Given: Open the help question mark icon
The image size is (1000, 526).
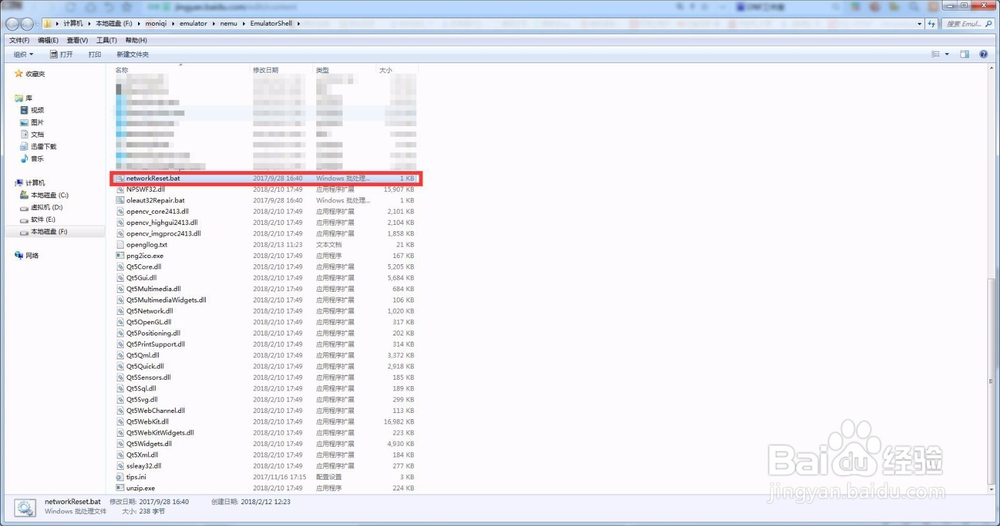Looking at the screenshot, I should (983, 54).
